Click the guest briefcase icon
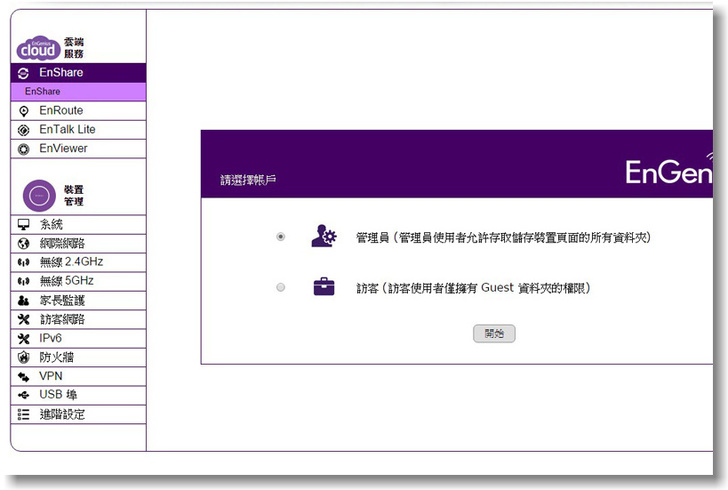728x490 pixels. [x=324, y=287]
